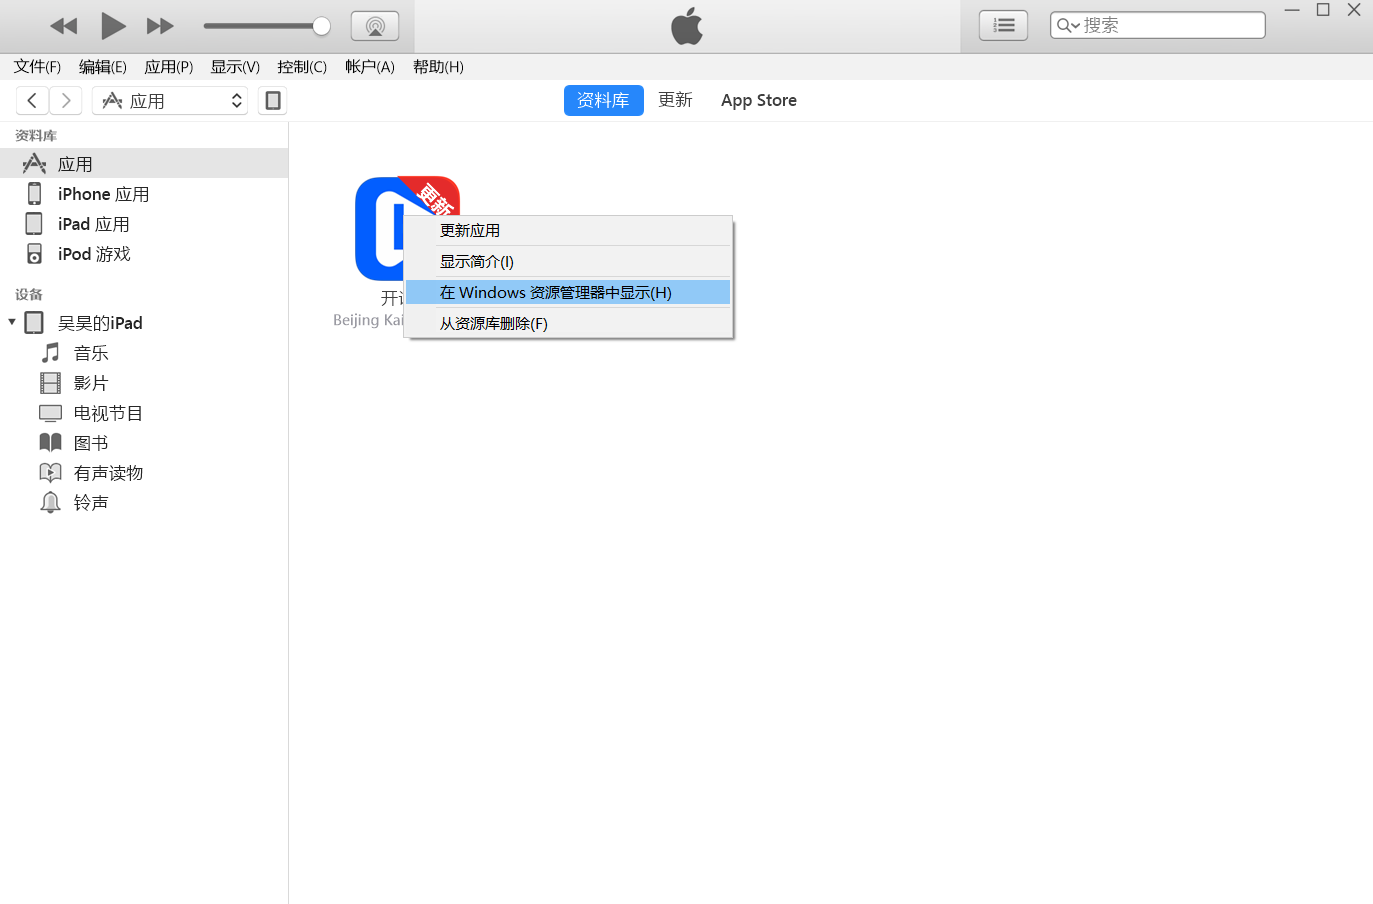Click the 有声读物 audiobook icon

point(50,472)
